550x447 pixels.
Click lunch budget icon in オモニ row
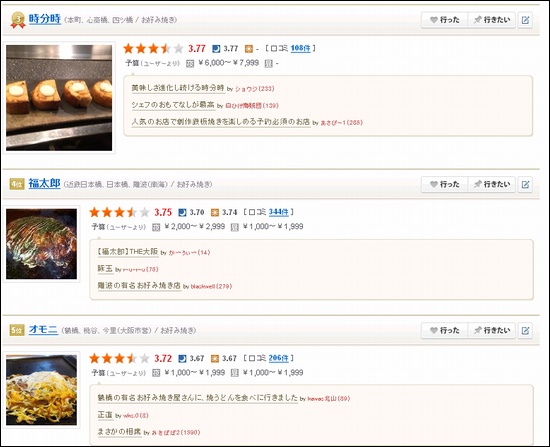[234, 373]
